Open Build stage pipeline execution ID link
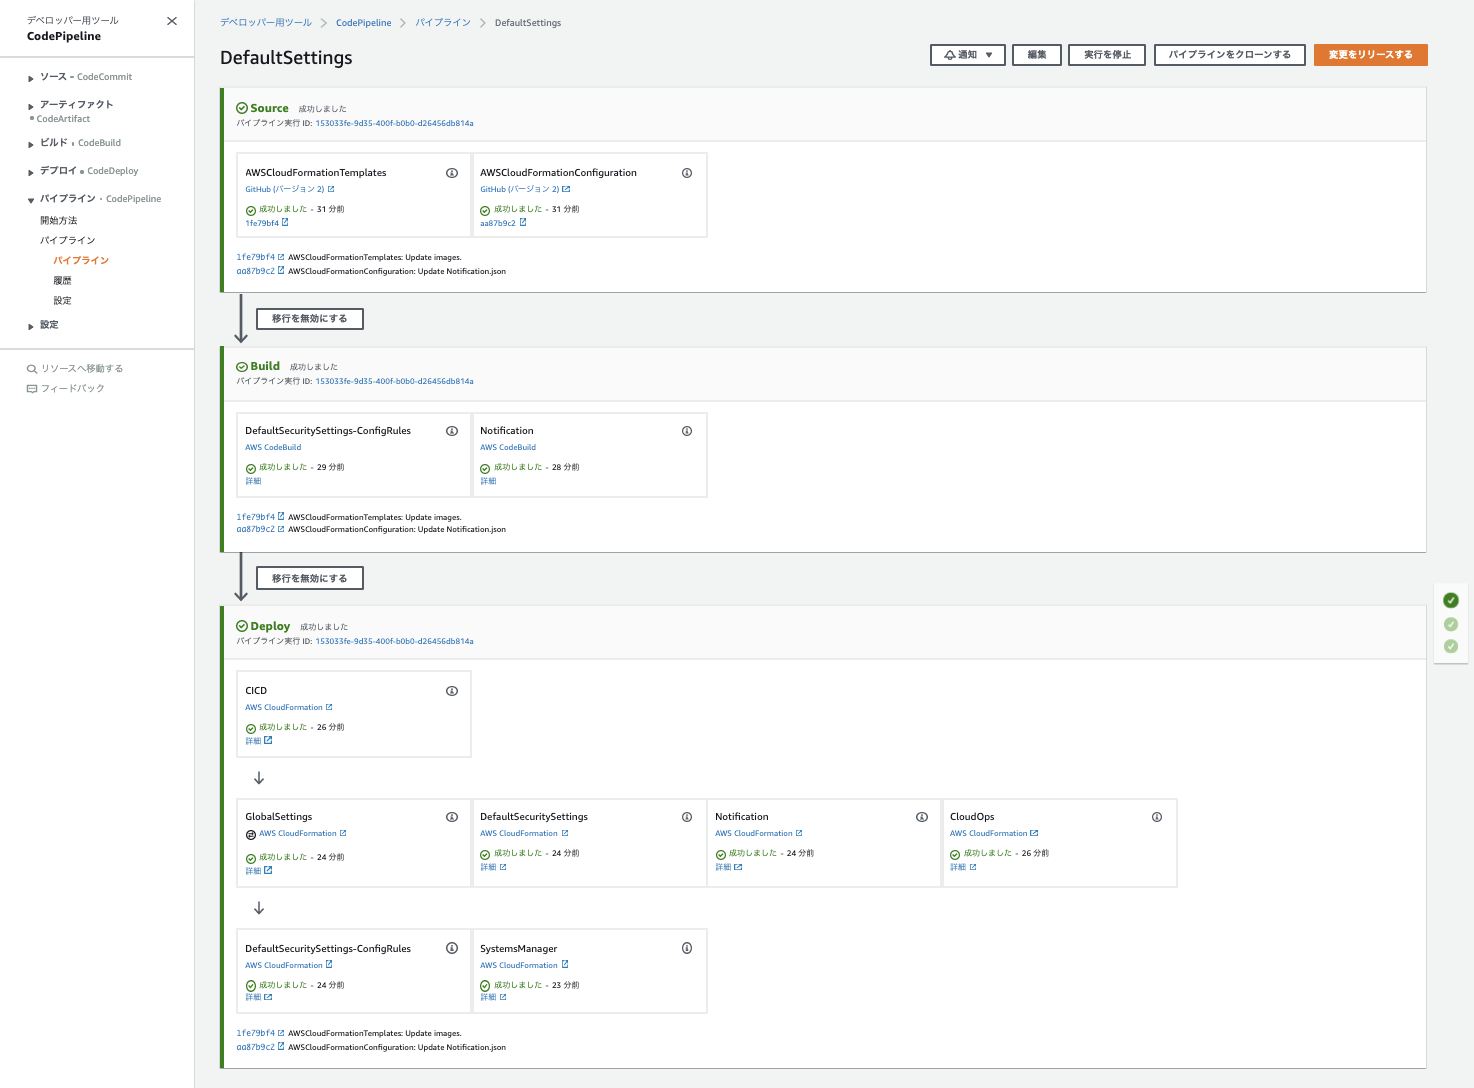This screenshot has height=1088, width=1474. tap(394, 382)
